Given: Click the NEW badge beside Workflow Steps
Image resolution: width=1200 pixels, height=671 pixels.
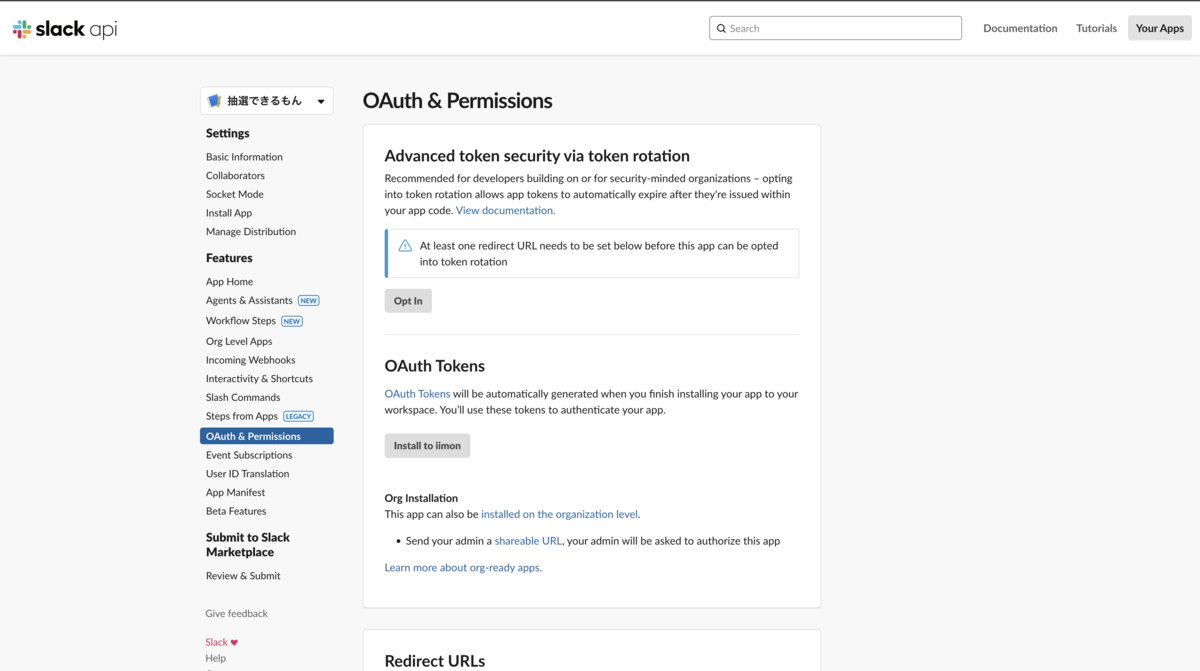Looking at the screenshot, I should (x=292, y=322).
